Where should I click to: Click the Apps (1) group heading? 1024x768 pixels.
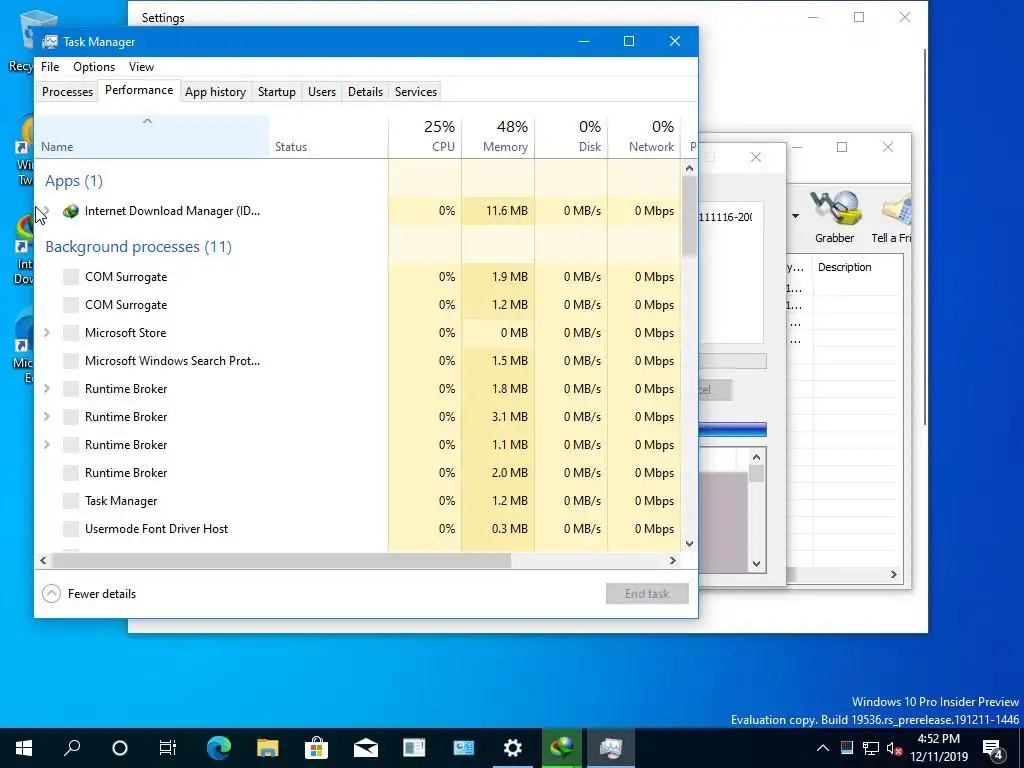coord(74,181)
